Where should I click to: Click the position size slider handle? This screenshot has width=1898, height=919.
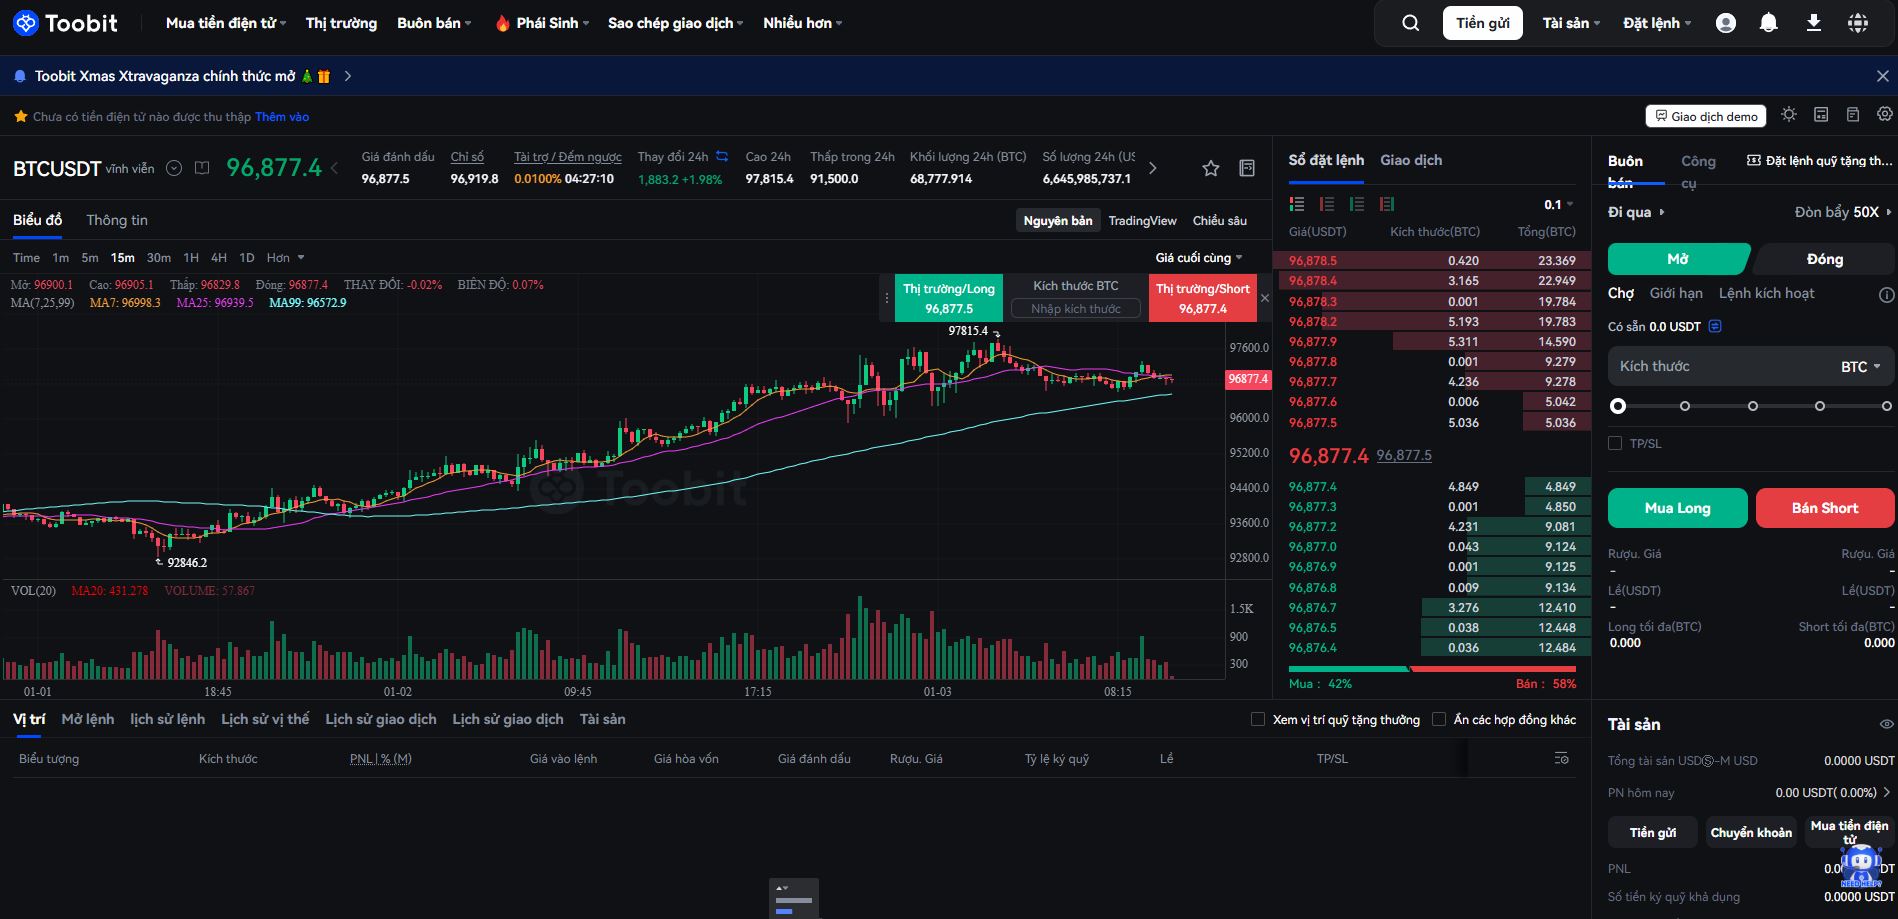tap(1618, 406)
